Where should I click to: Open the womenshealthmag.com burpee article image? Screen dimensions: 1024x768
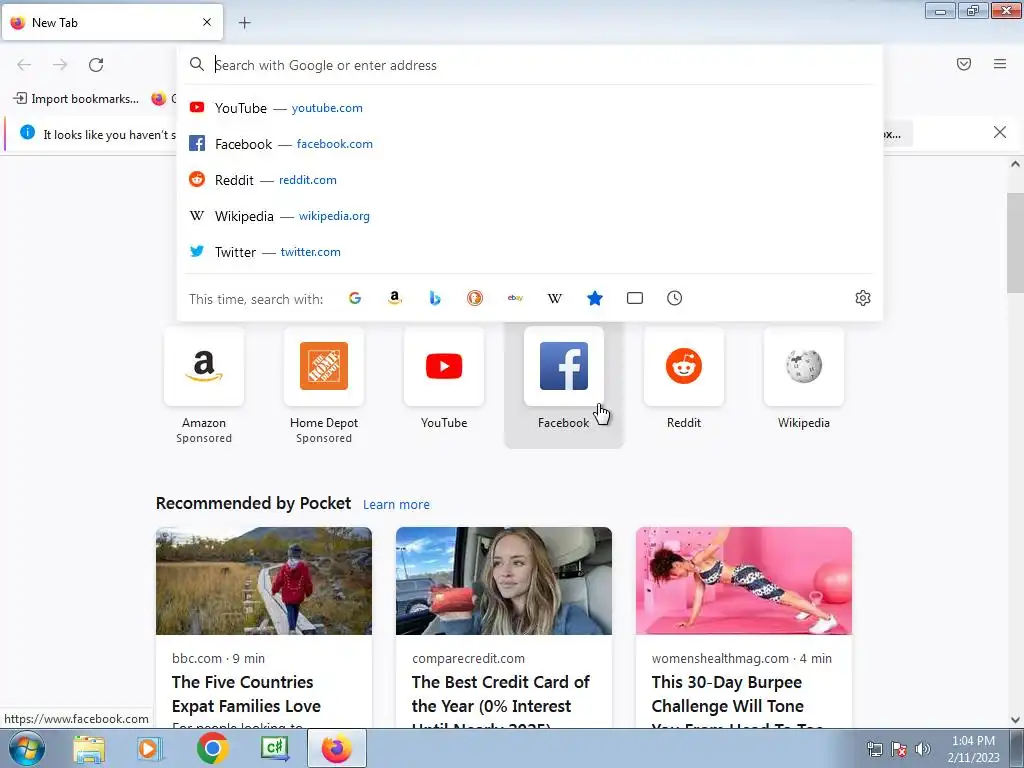[x=744, y=581]
